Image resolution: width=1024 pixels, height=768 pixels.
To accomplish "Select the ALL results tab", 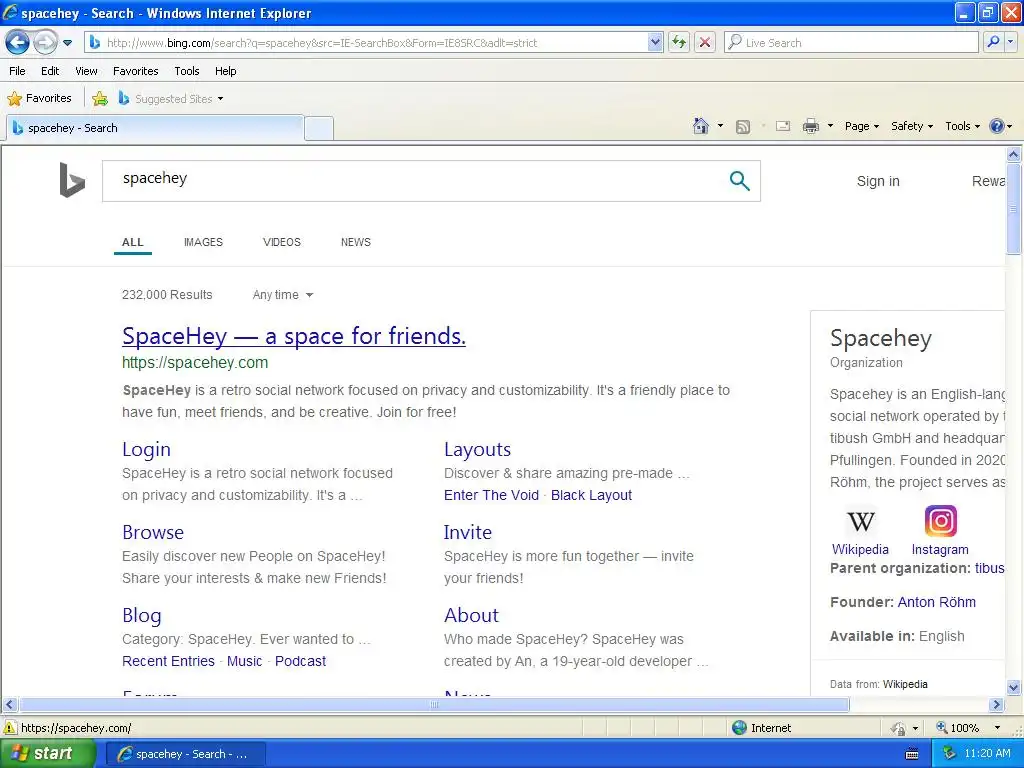I will coord(133,242).
